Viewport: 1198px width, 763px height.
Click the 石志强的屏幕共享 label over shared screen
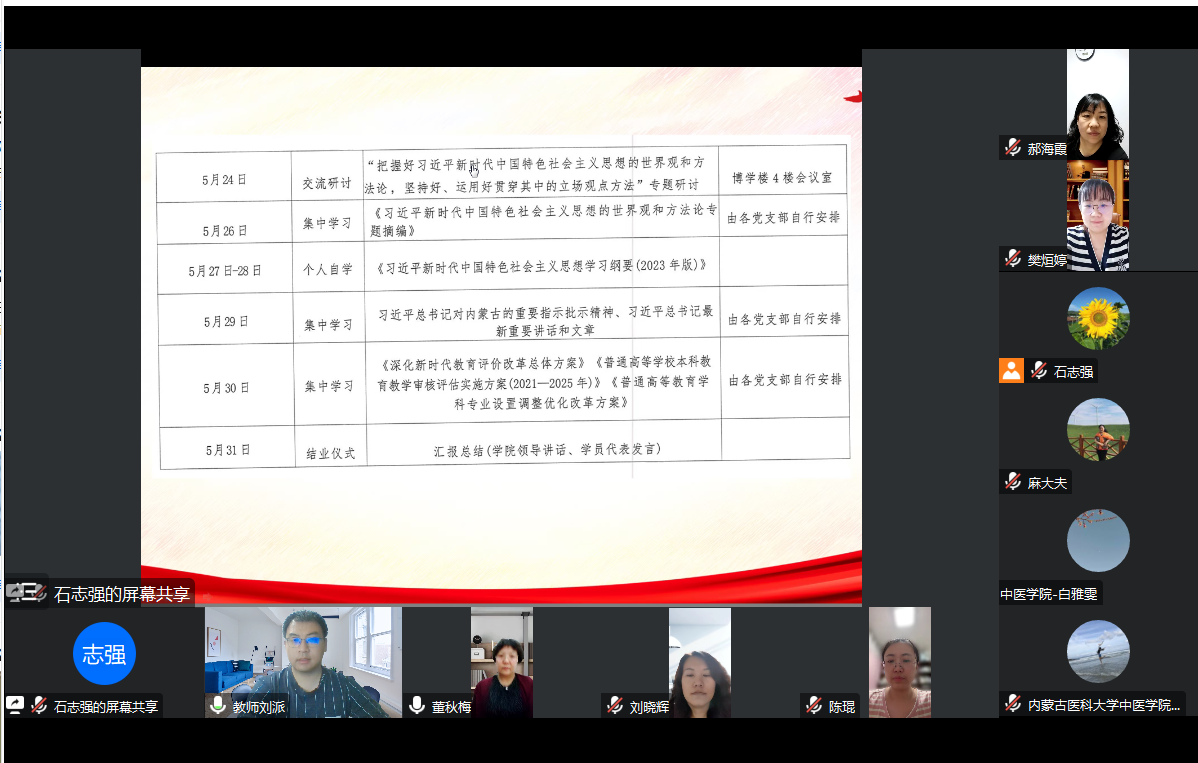coord(121,594)
